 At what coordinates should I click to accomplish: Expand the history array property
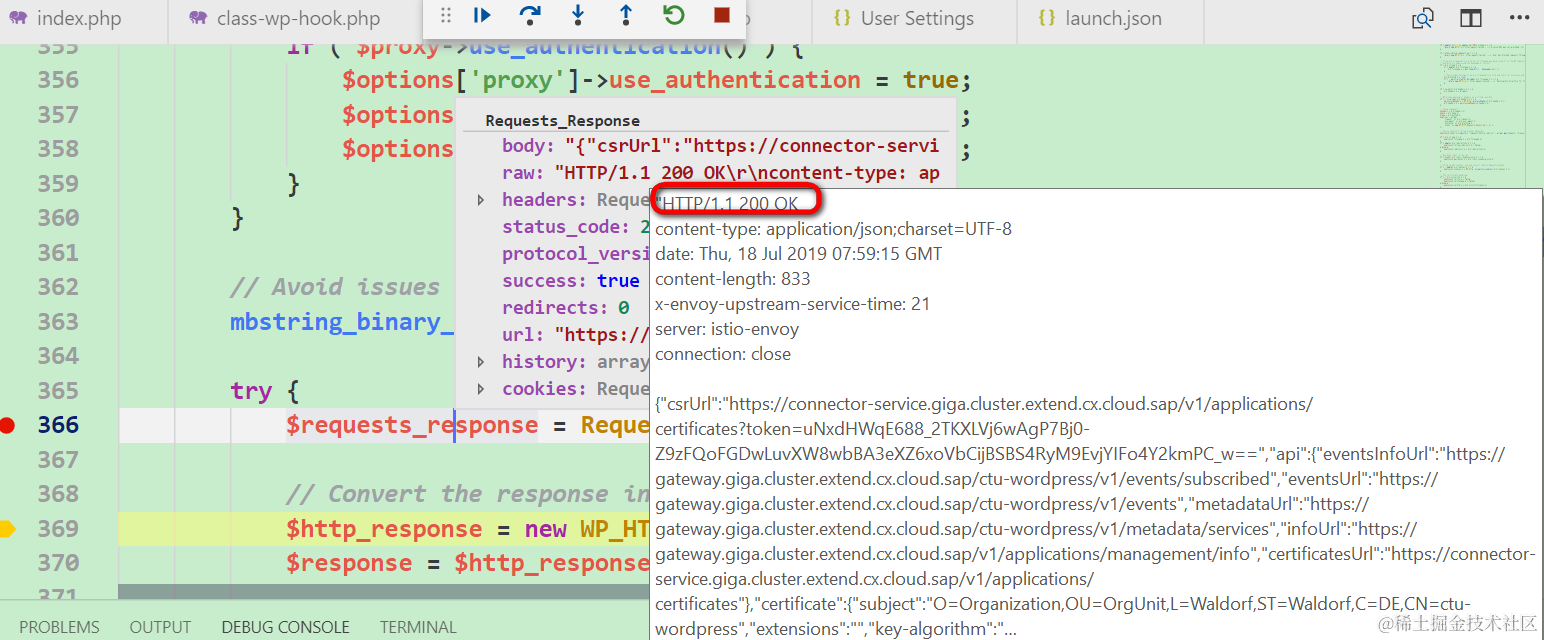click(480, 362)
